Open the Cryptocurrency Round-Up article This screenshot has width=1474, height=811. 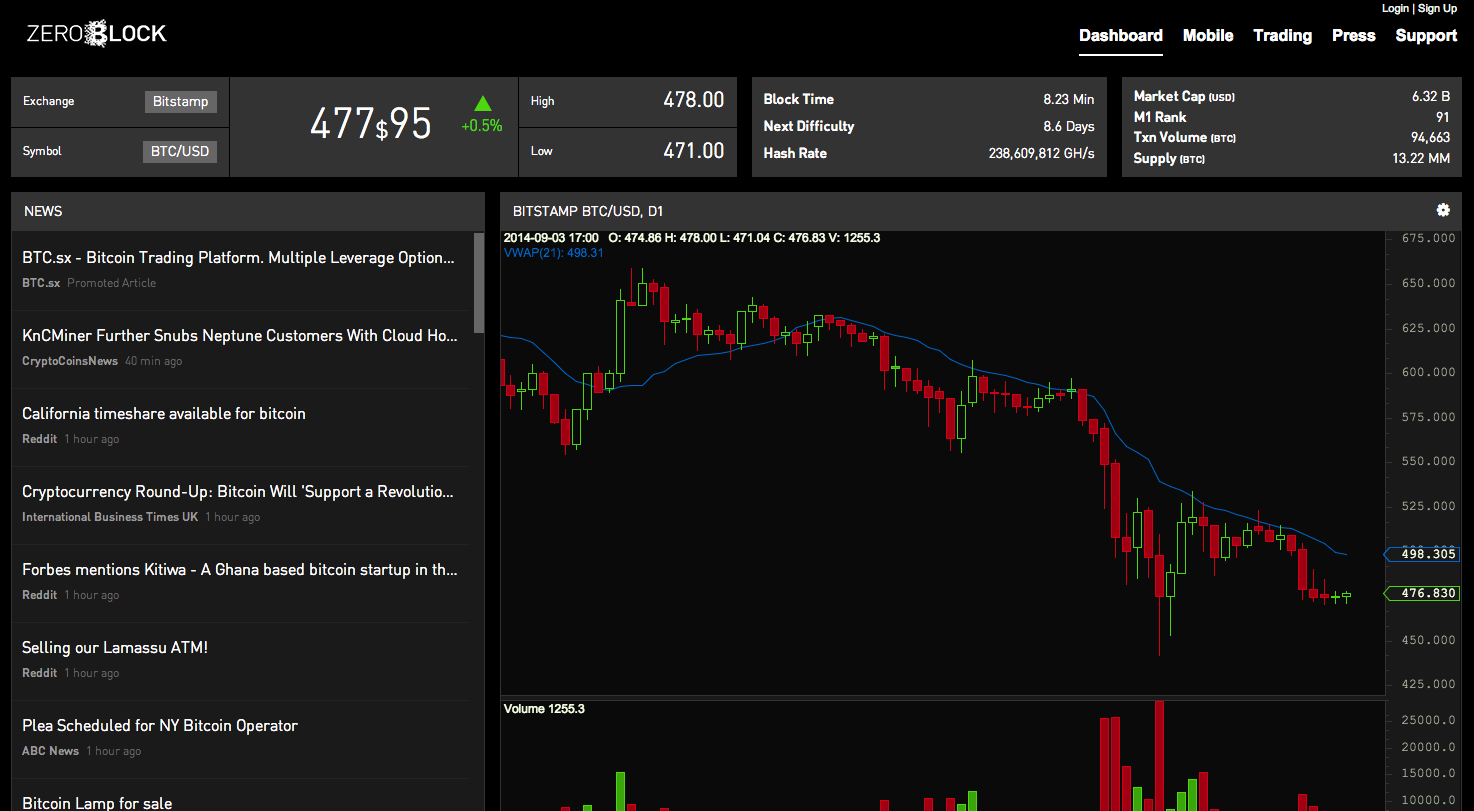point(238,492)
